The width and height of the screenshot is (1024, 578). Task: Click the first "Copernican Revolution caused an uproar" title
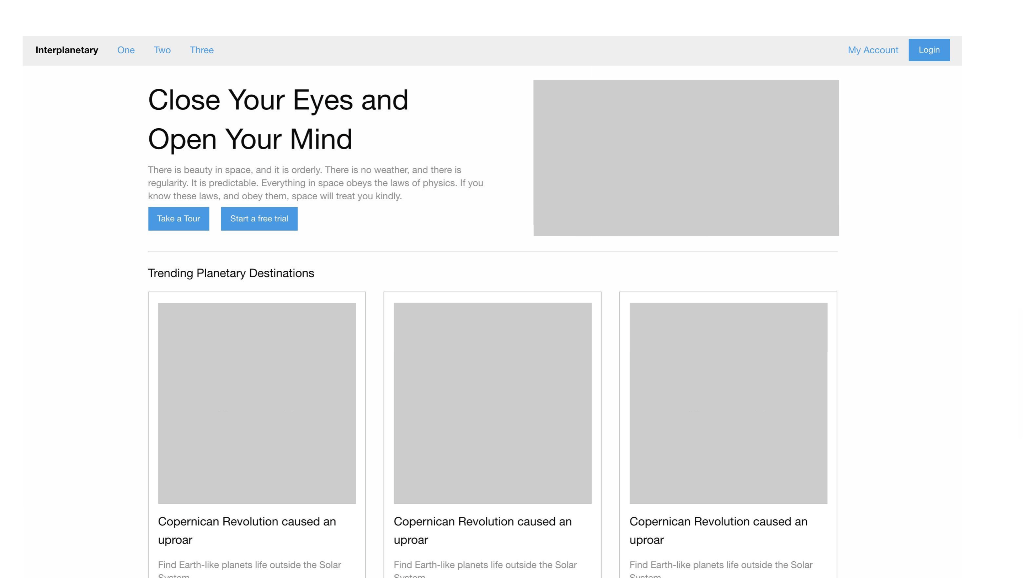coord(247,530)
